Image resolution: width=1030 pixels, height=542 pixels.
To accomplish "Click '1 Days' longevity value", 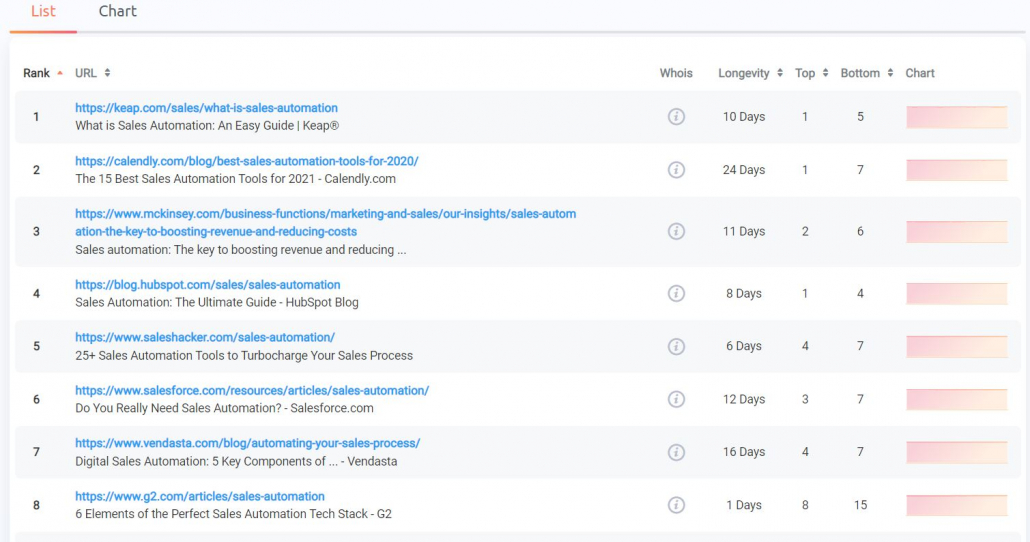I will [744, 505].
